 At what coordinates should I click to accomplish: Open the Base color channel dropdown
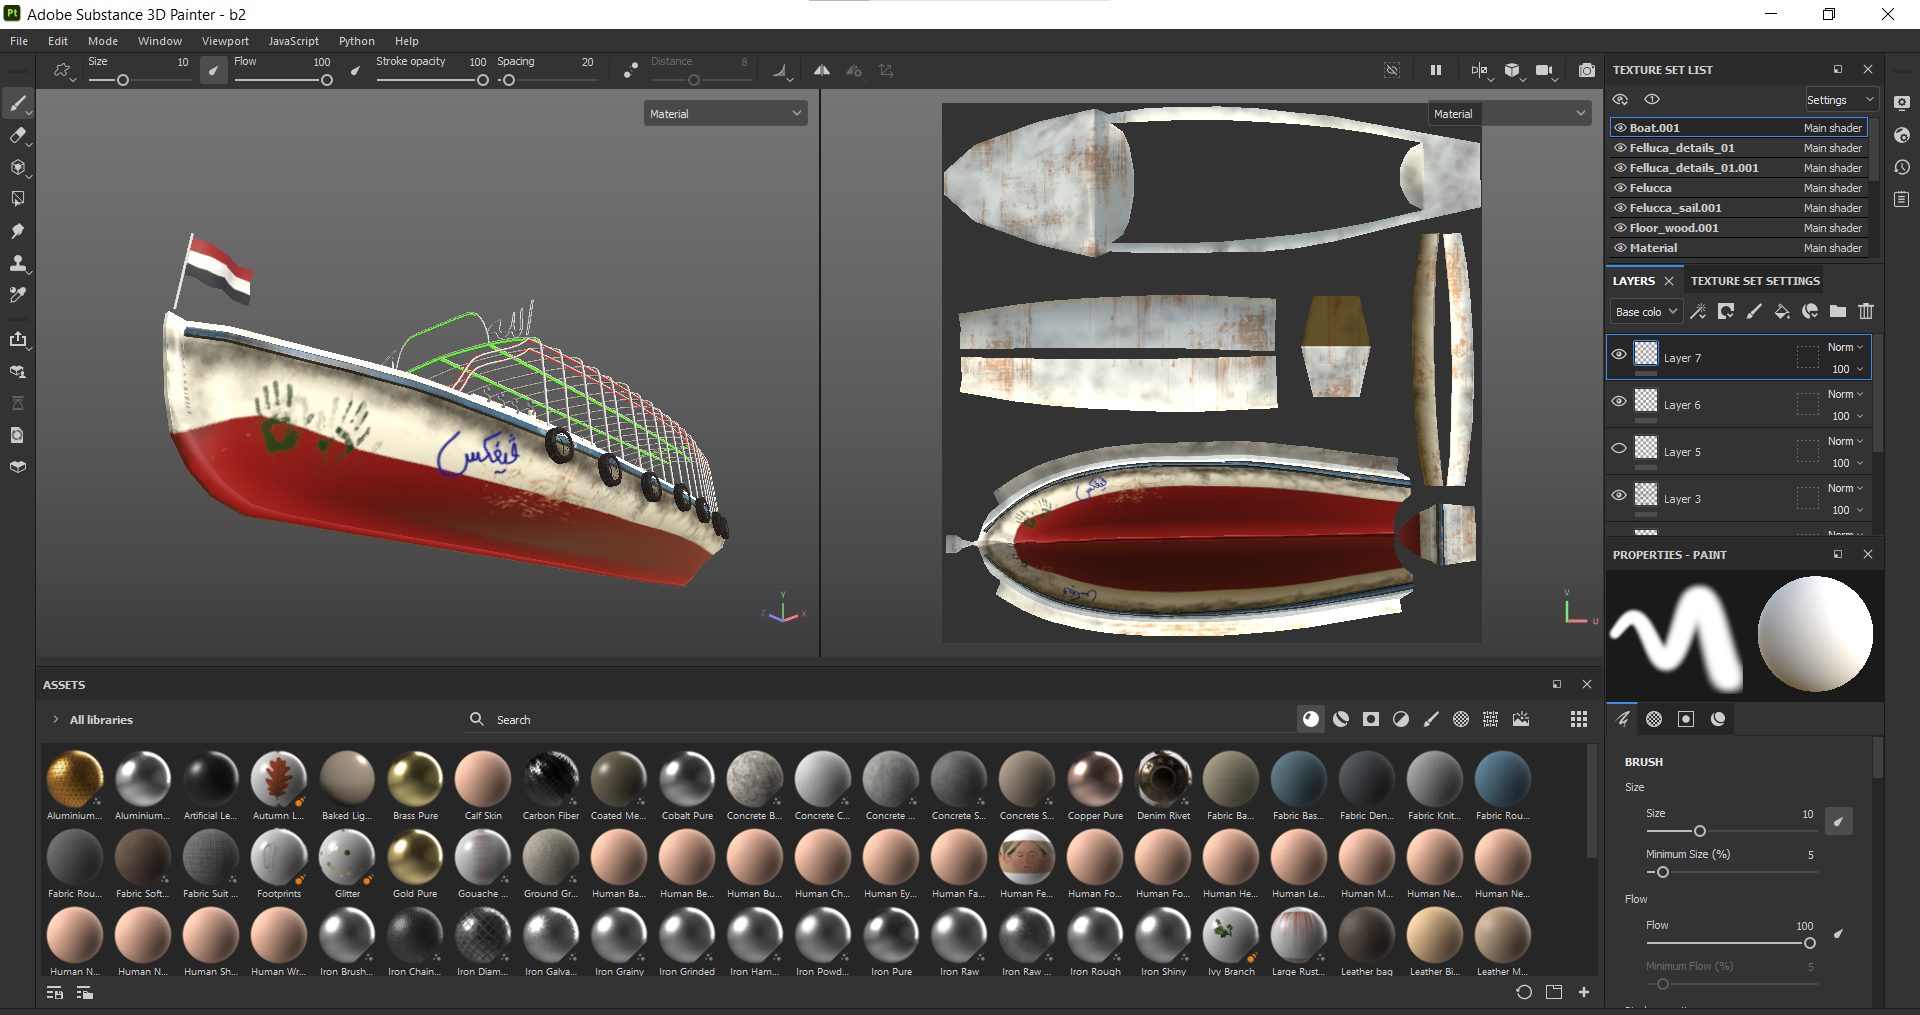(x=1646, y=312)
